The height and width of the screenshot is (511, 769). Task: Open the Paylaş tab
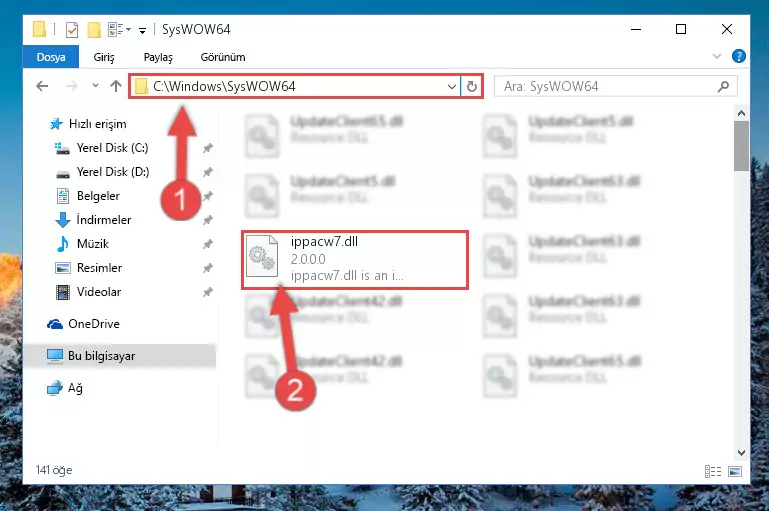click(158, 57)
